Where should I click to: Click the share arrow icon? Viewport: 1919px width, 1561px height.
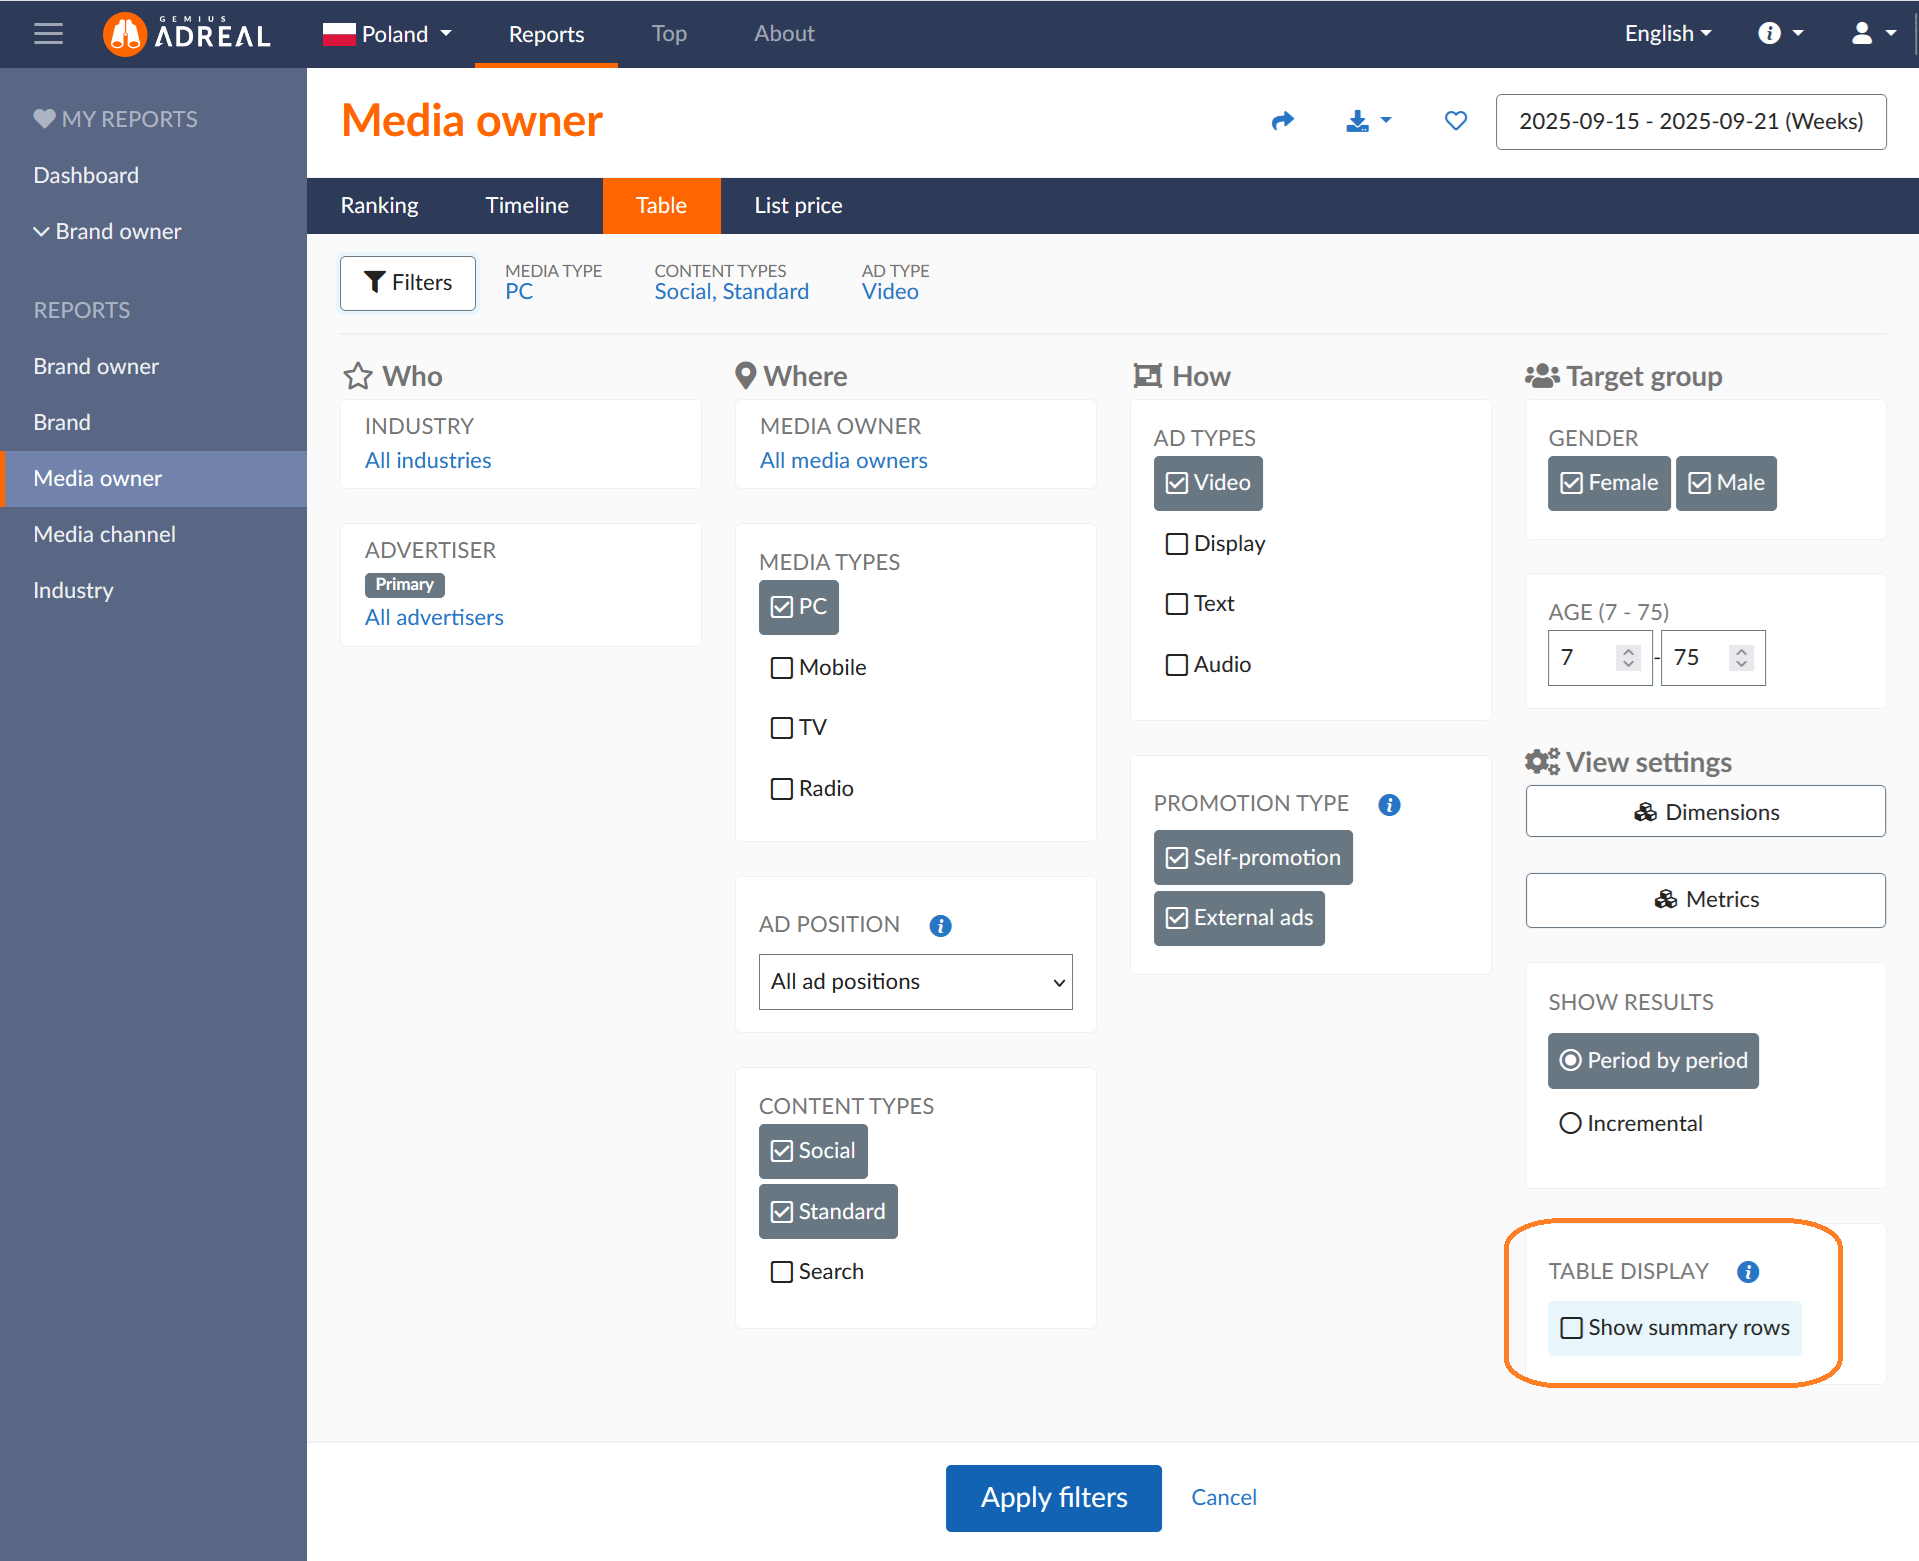tap(1282, 121)
